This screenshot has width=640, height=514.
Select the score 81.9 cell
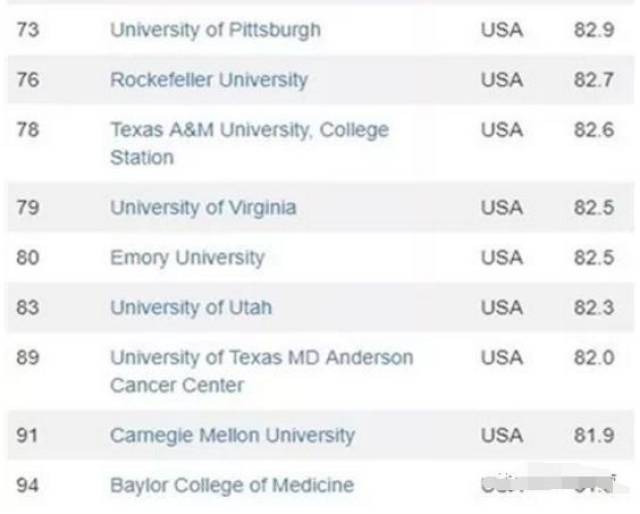point(594,435)
